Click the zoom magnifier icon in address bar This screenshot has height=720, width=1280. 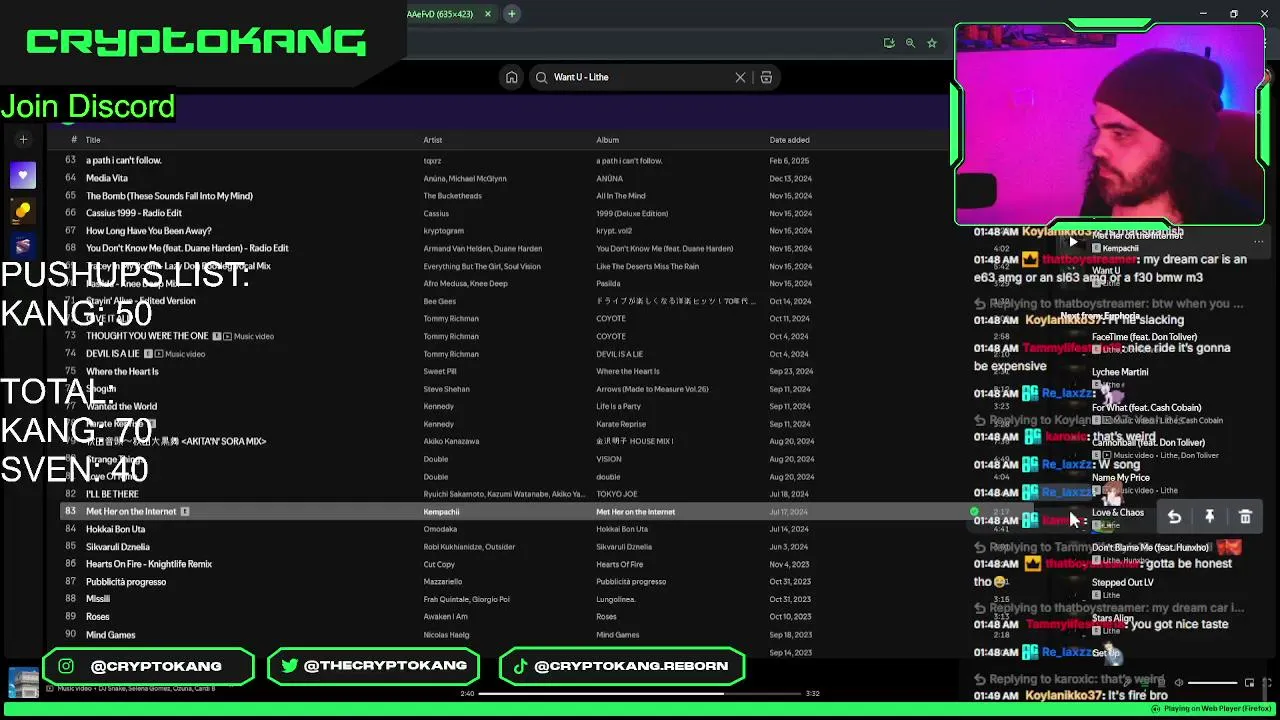click(910, 43)
